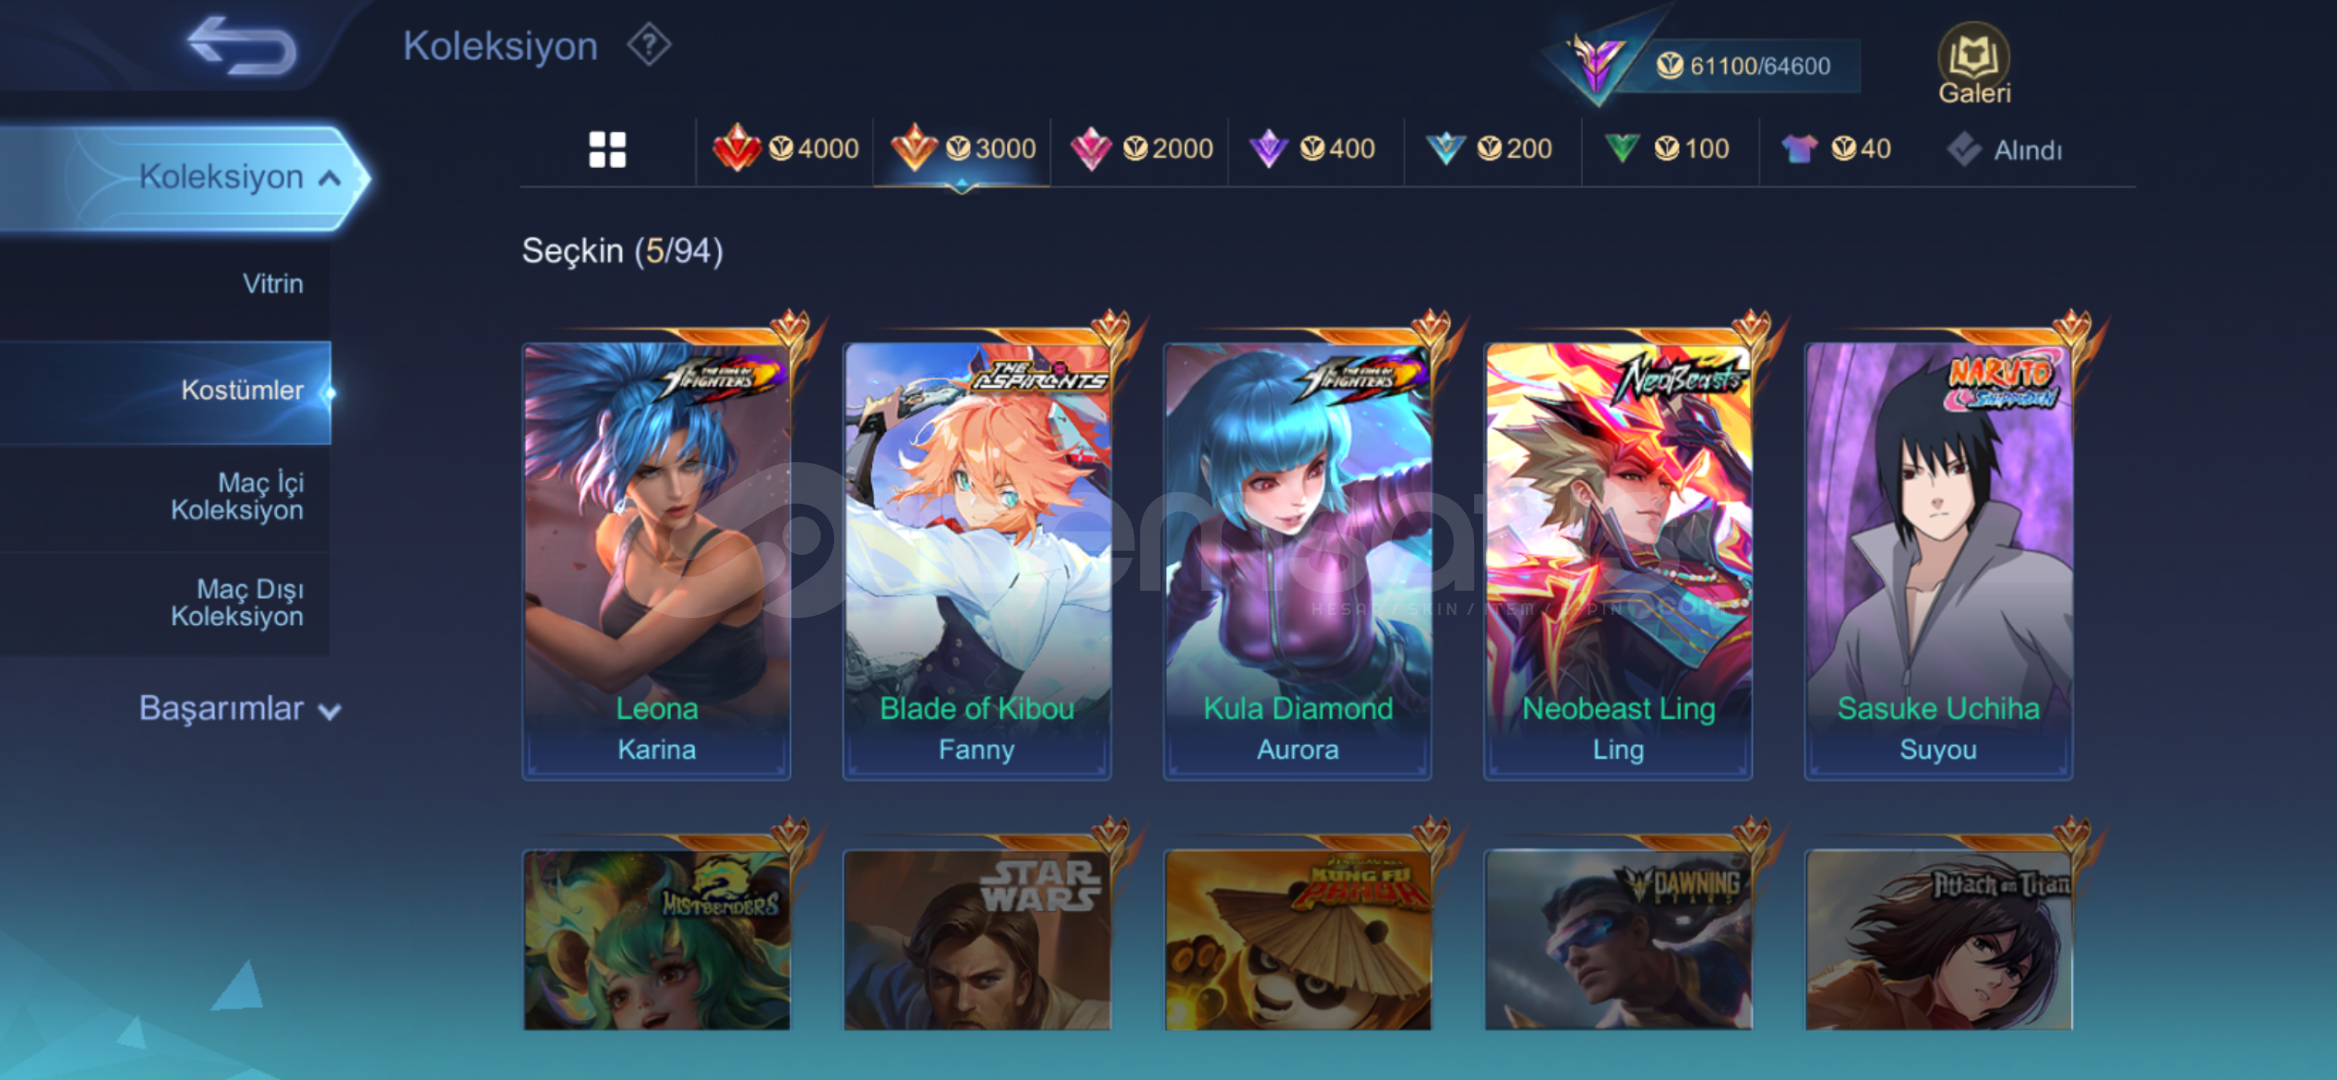Screen dimensions: 2337x1080
Task: Filter by the shirt icon 40-point tier
Action: tap(1836, 149)
